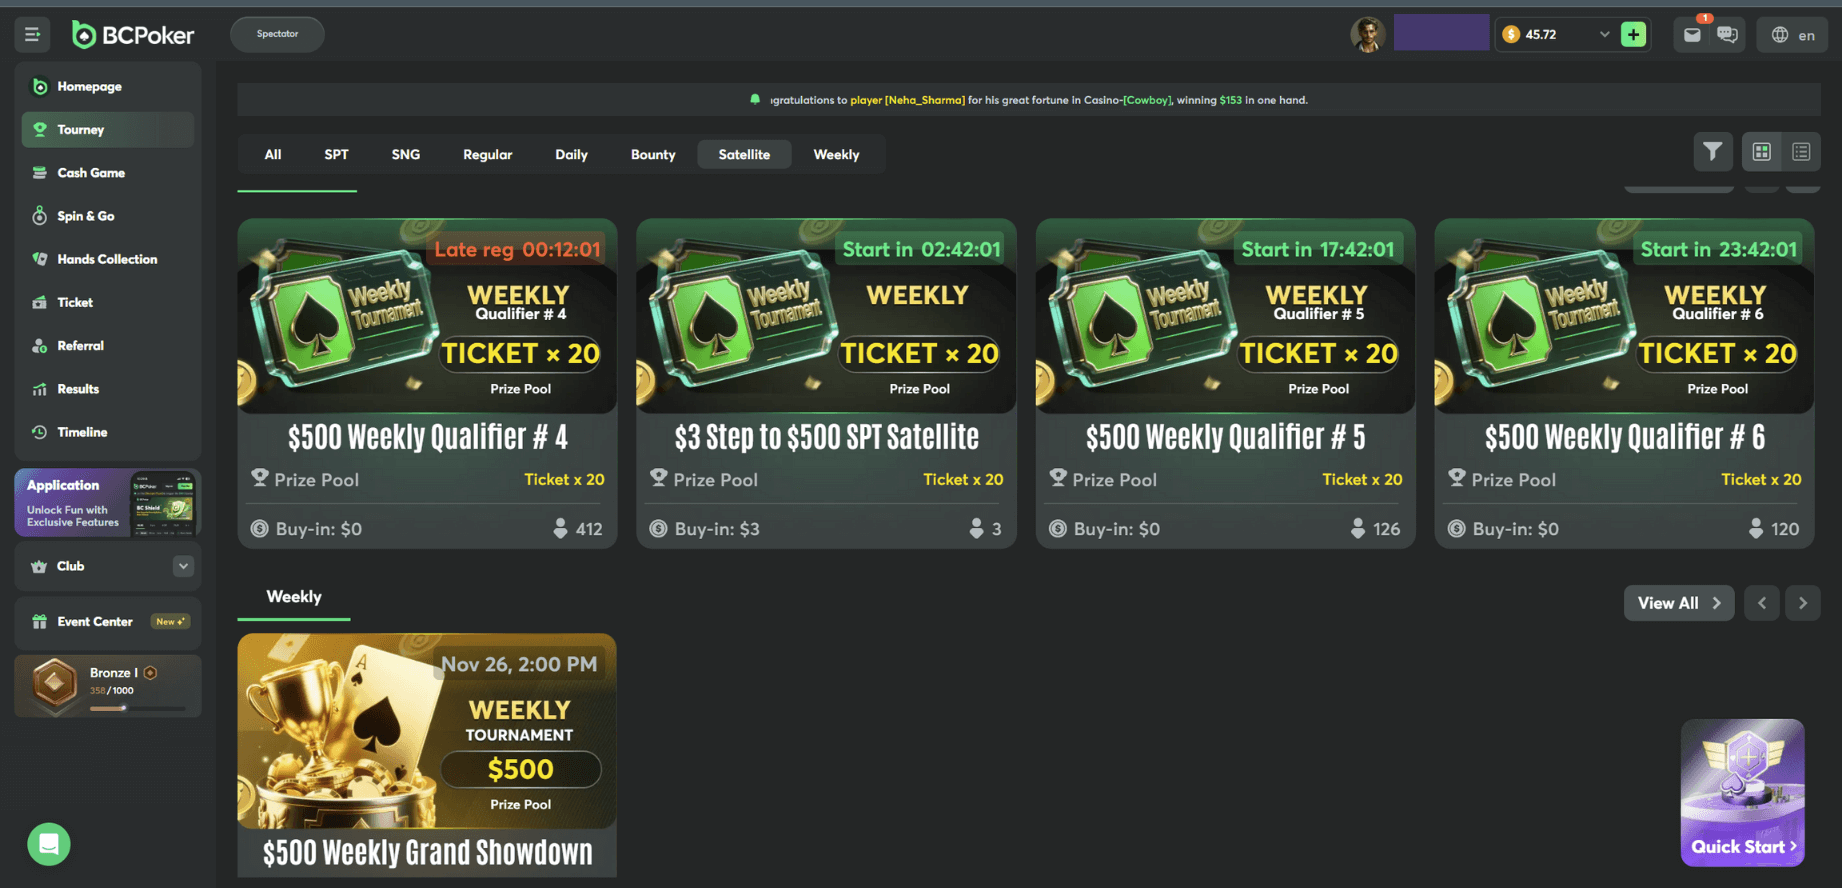Click the tournament filter funnel icon
The height and width of the screenshot is (888, 1842).
(1712, 152)
